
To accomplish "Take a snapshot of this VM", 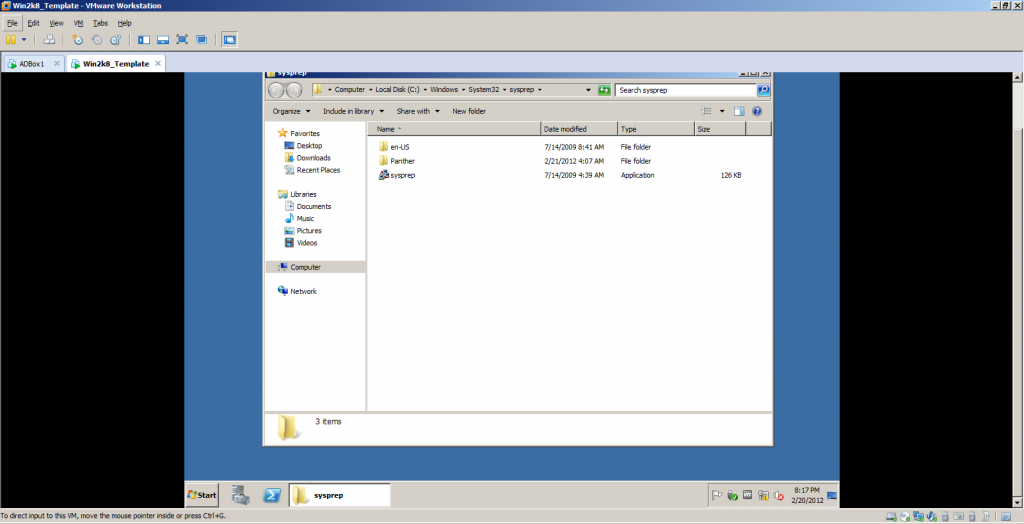I will click(x=78, y=40).
